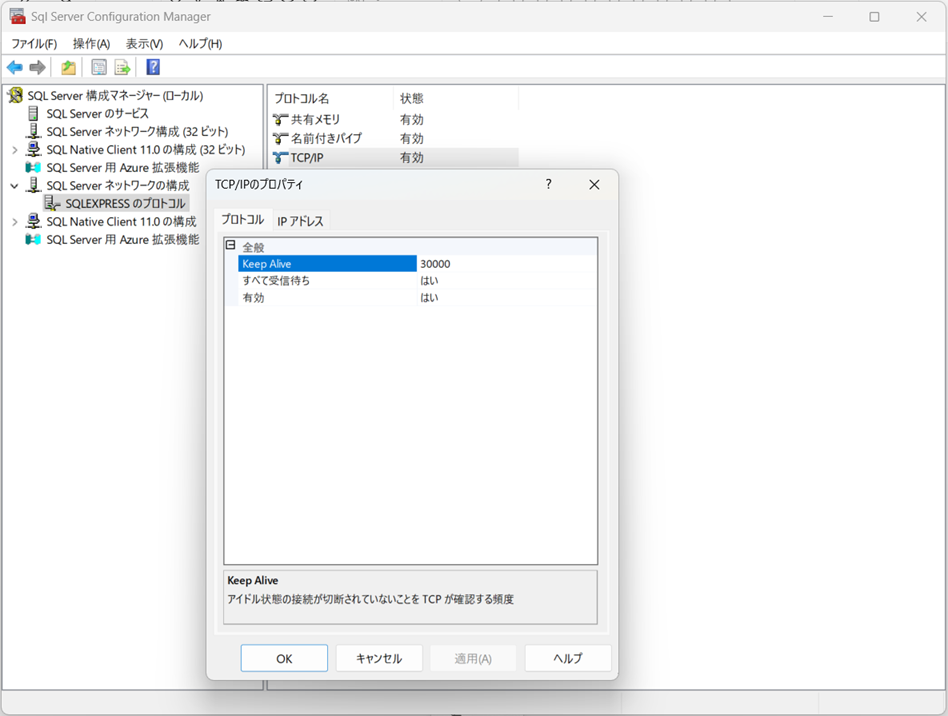This screenshot has height=716, width=948.
Task: Close the TCP/IPのプロパティ dialog
Action: pyautogui.click(x=594, y=184)
